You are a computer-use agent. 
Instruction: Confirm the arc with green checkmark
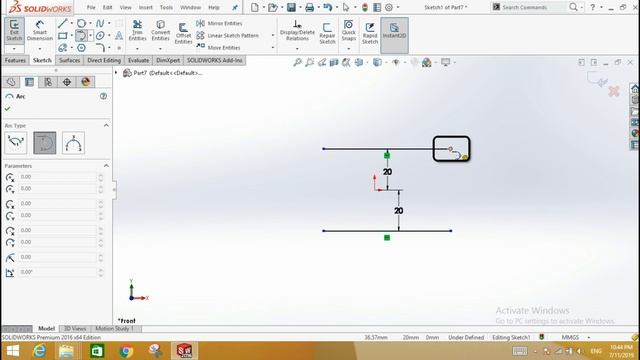click(x=7, y=109)
